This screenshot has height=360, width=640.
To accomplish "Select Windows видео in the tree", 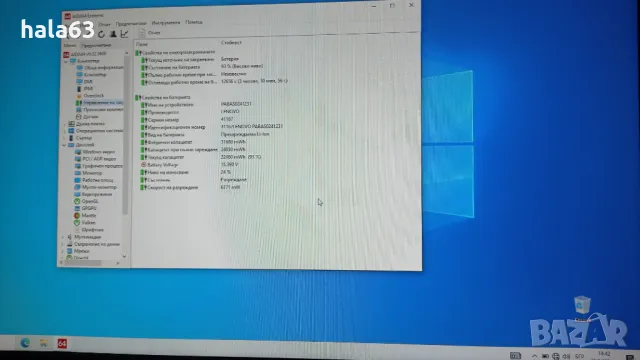I will (x=95, y=152).
